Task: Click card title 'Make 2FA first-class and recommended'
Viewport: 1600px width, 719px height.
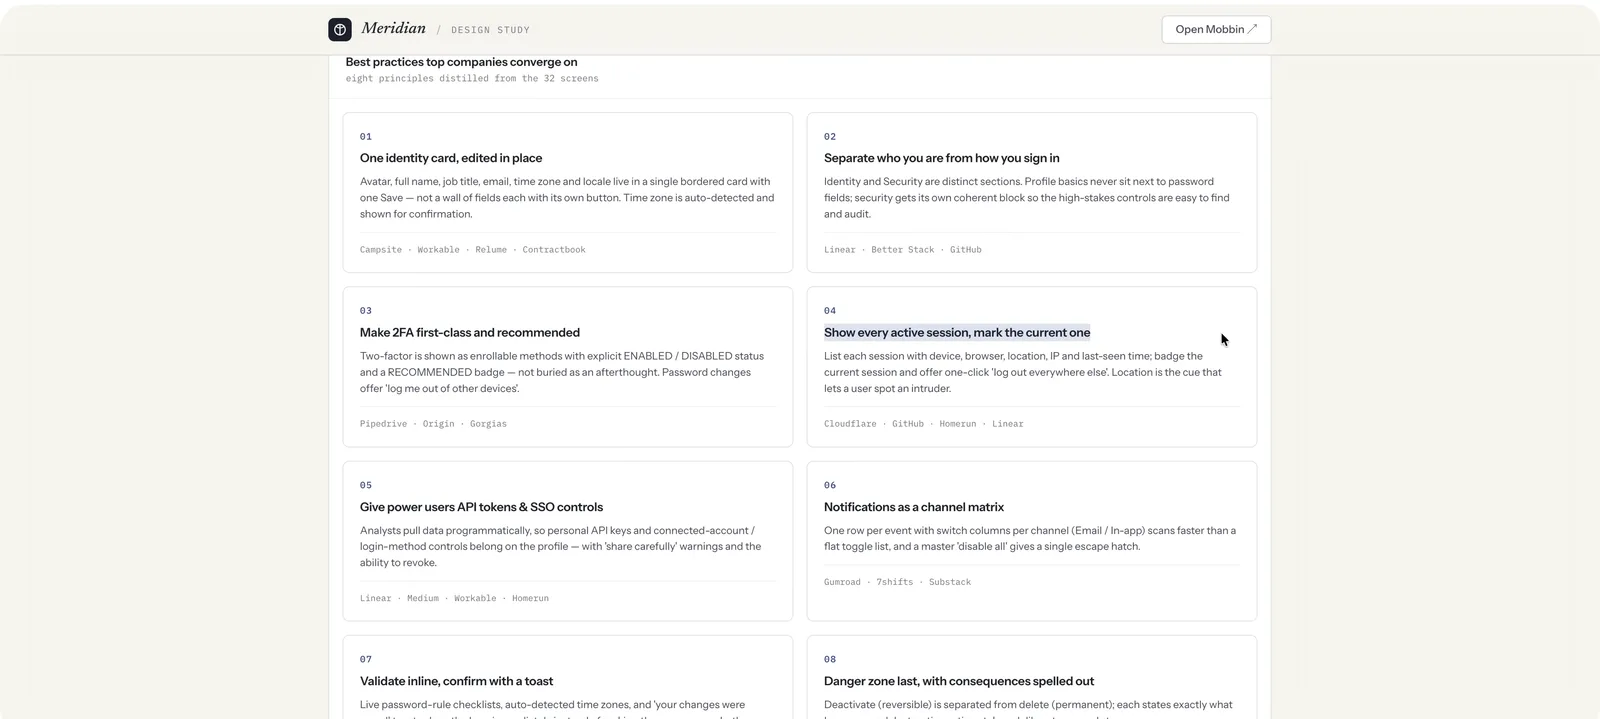Action: click(470, 332)
